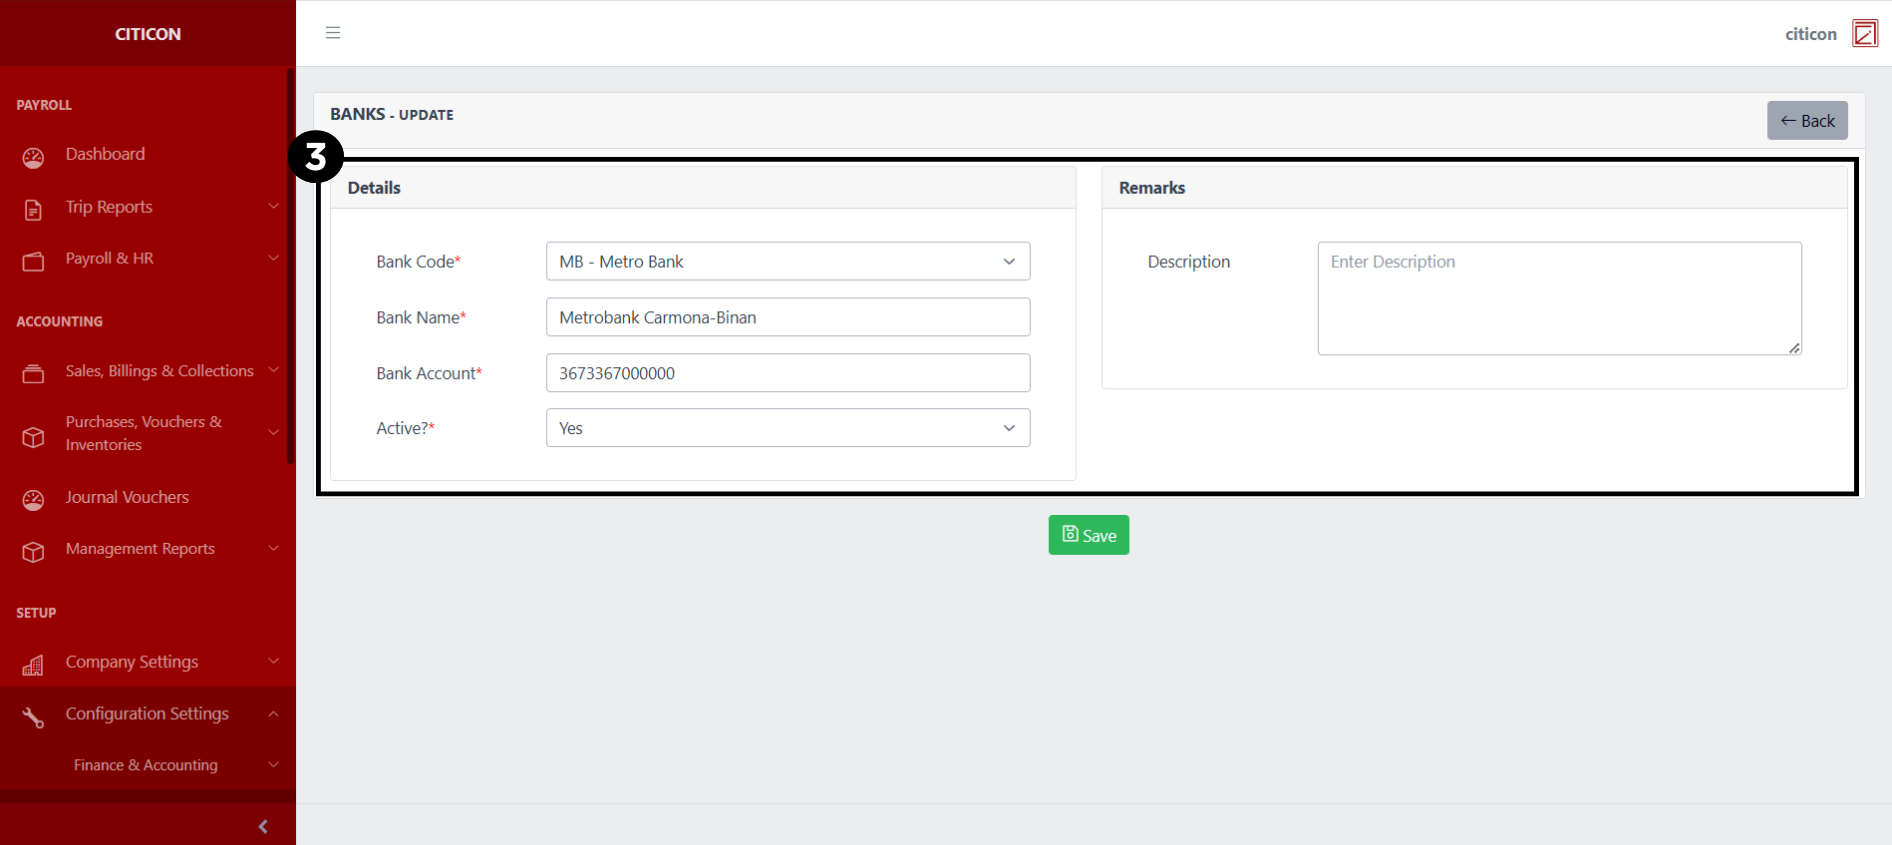Click the Trip Reports document icon
The image size is (1892, 845).
tap(33, 209)
